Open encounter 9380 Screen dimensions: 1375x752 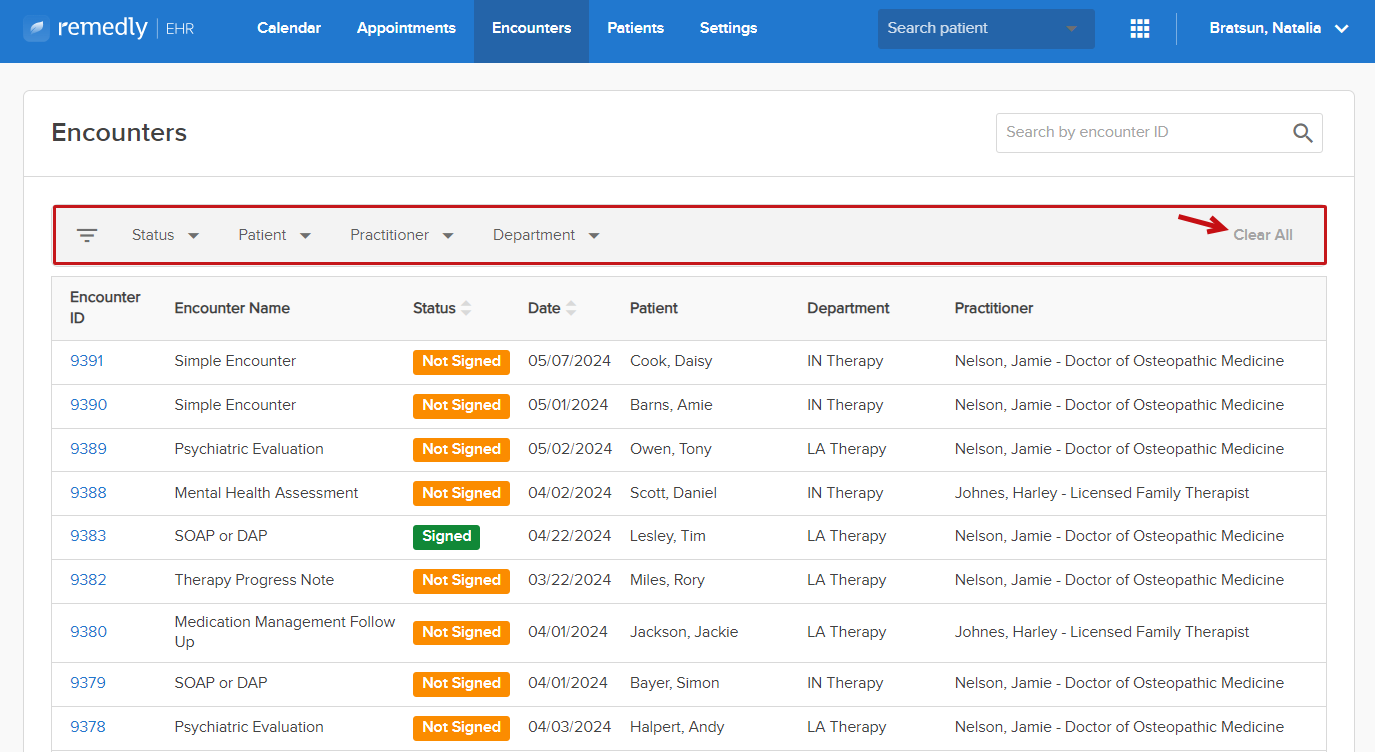(88, 632)
